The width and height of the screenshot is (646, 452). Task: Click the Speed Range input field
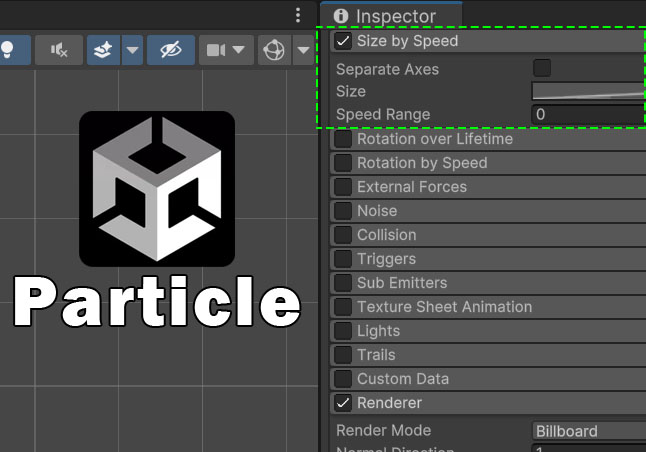click(588, 114)
